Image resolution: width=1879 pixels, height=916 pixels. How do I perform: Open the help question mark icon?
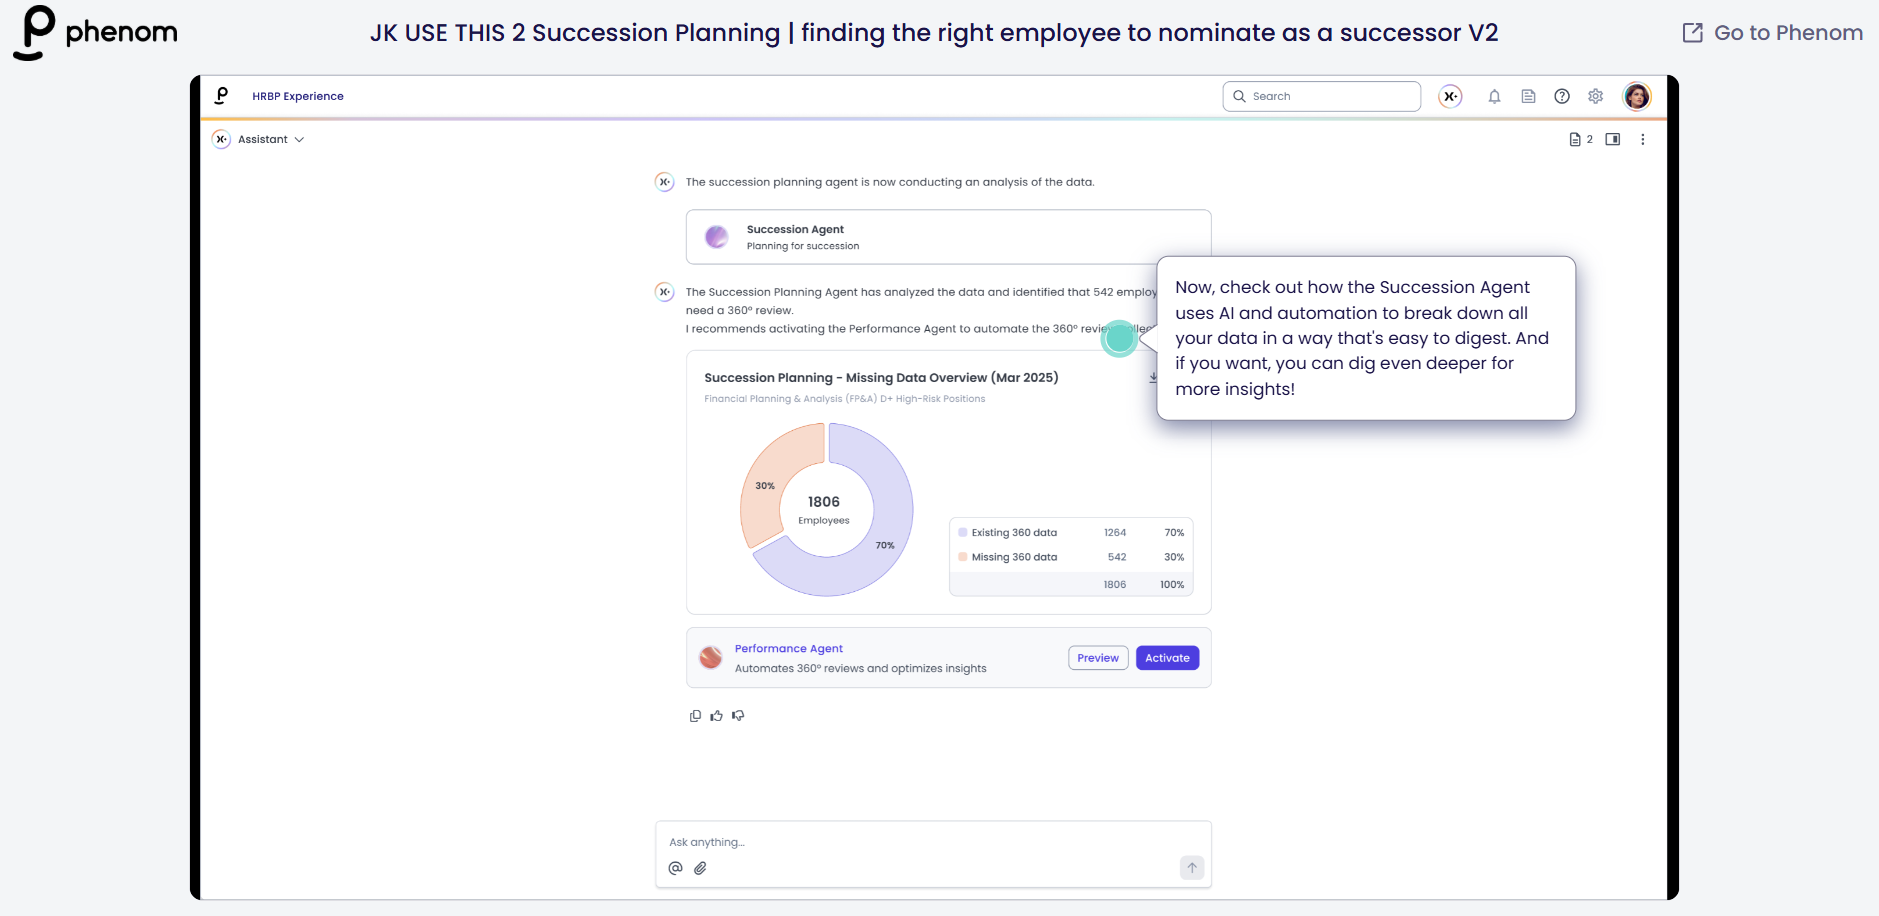coord(1562,97)
